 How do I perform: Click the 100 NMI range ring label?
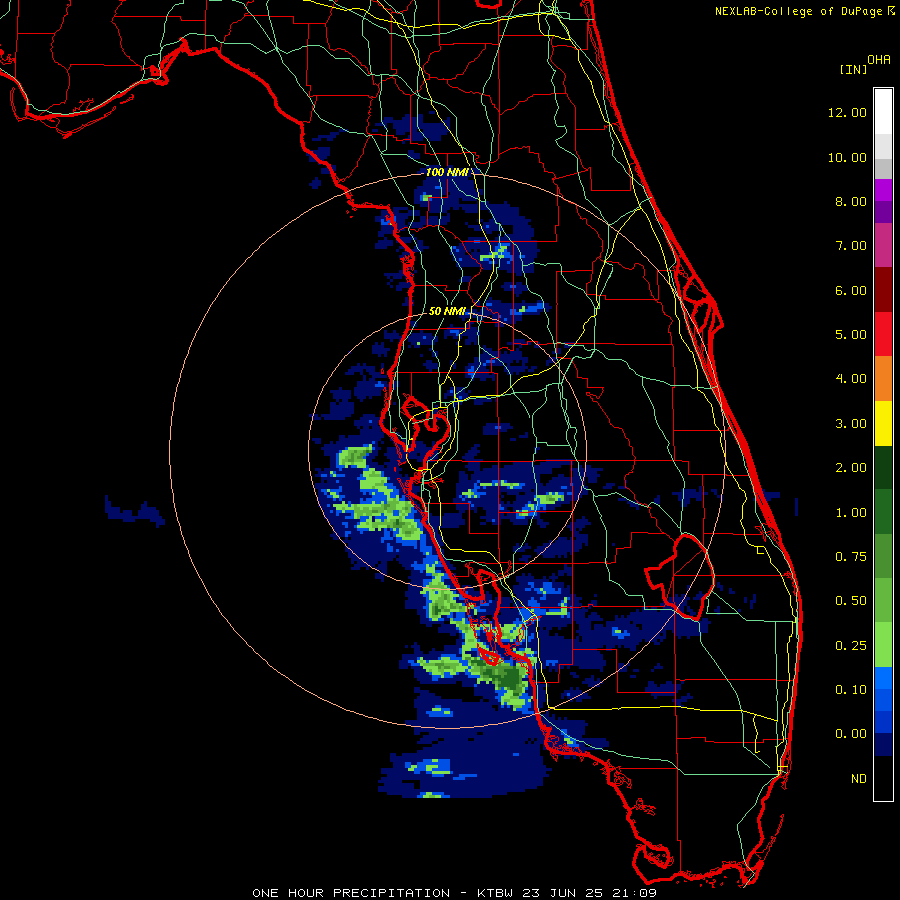(447, 172)
